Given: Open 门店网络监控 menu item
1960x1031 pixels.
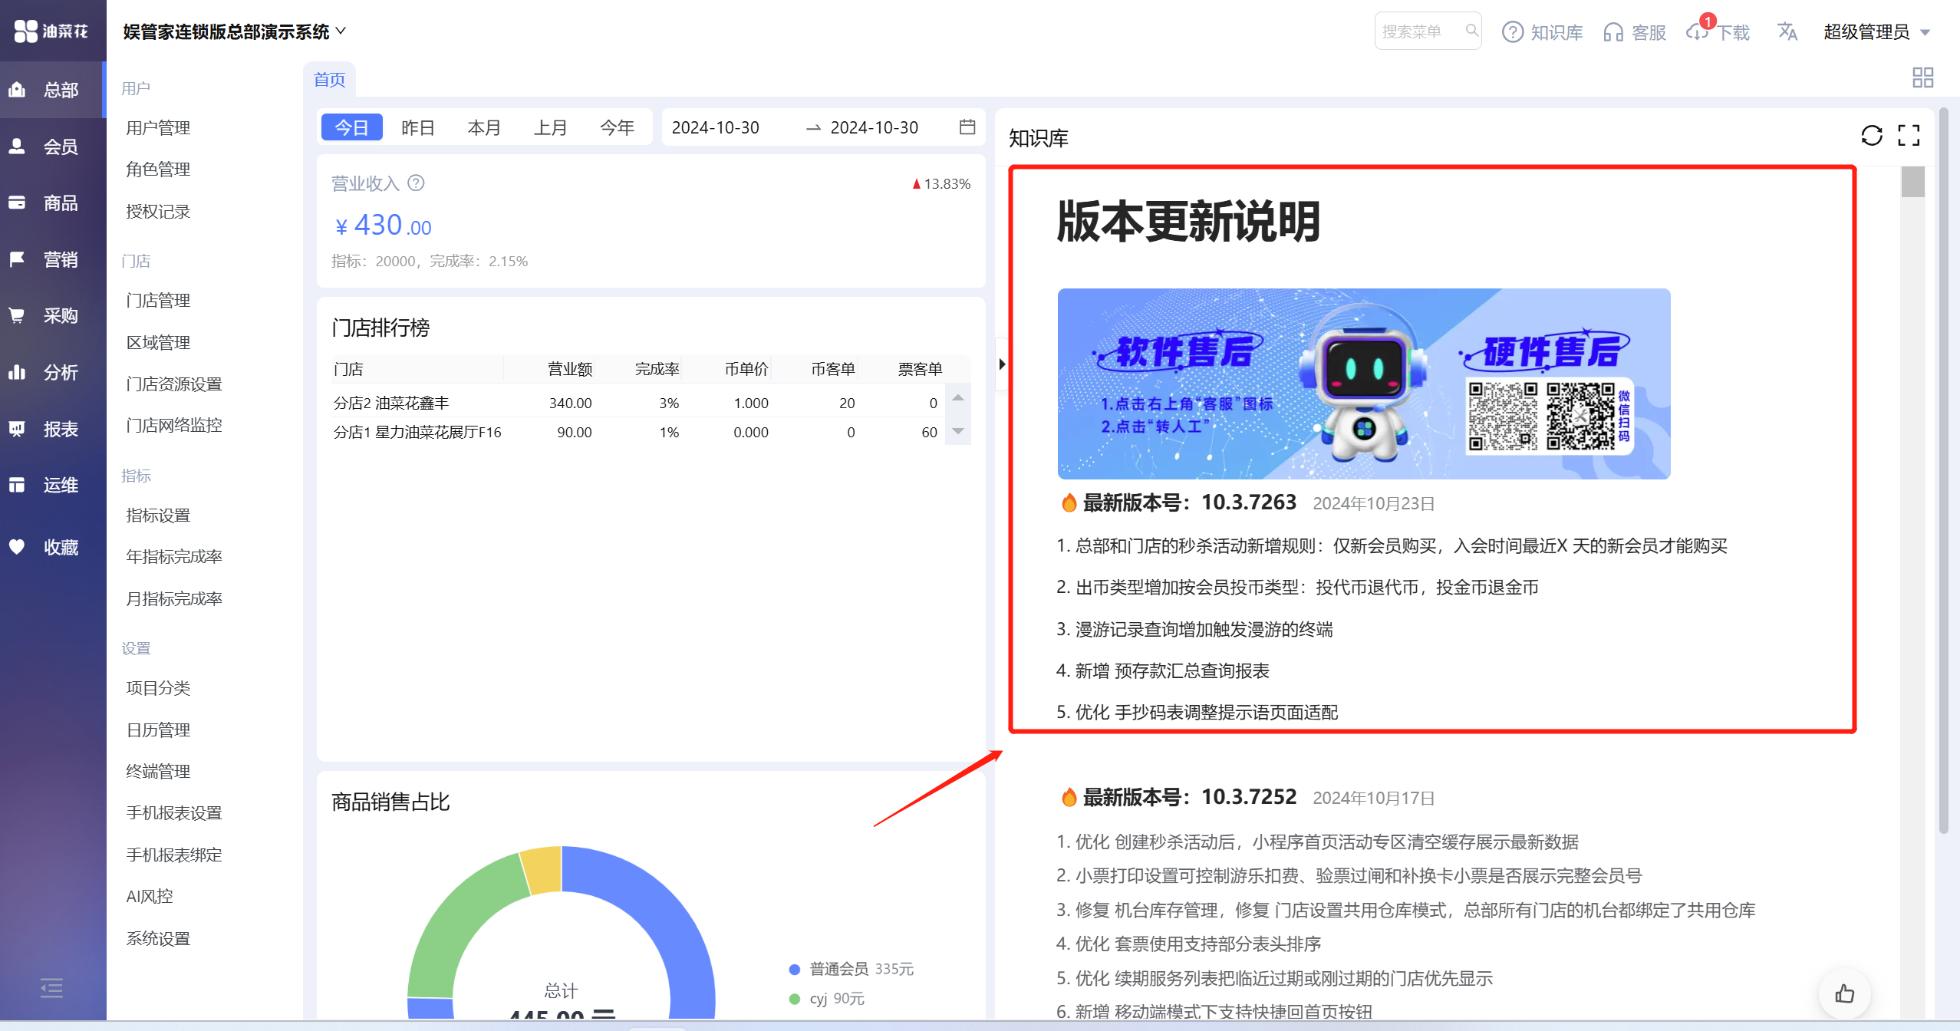Looking at the screenshot, I should coord(174,425).
